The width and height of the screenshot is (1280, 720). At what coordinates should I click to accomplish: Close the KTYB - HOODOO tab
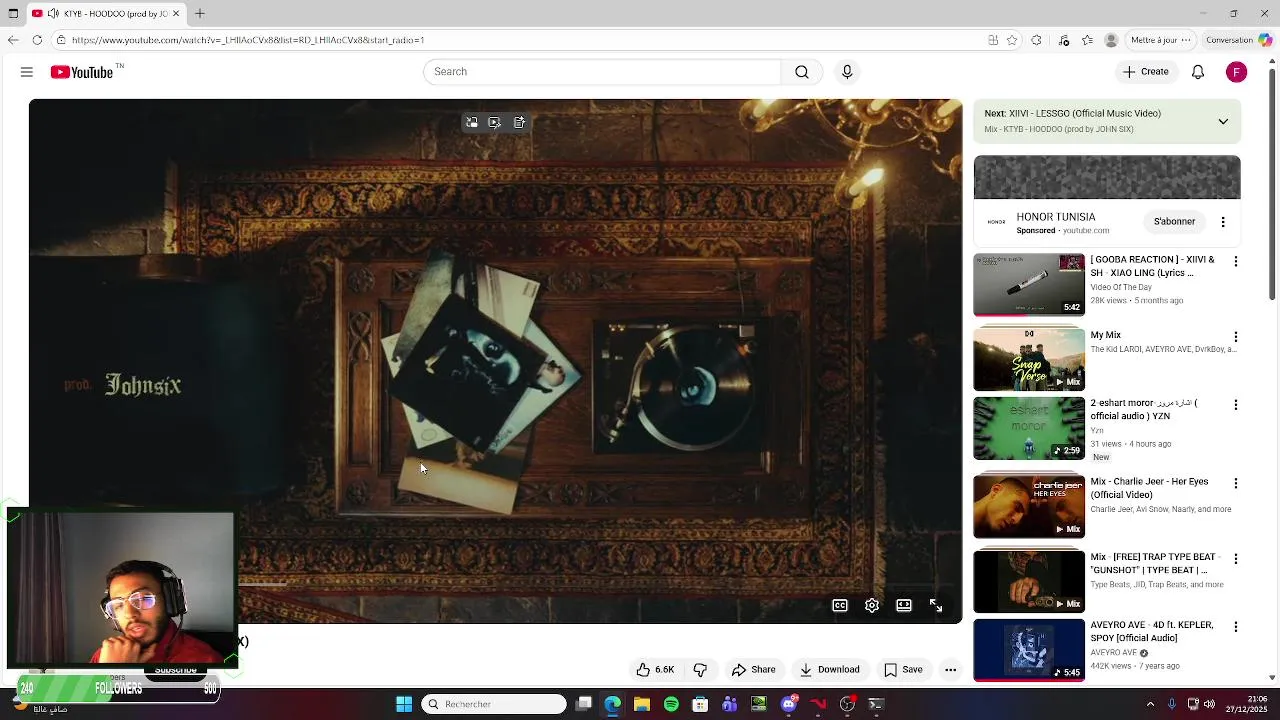coord(176,13)
